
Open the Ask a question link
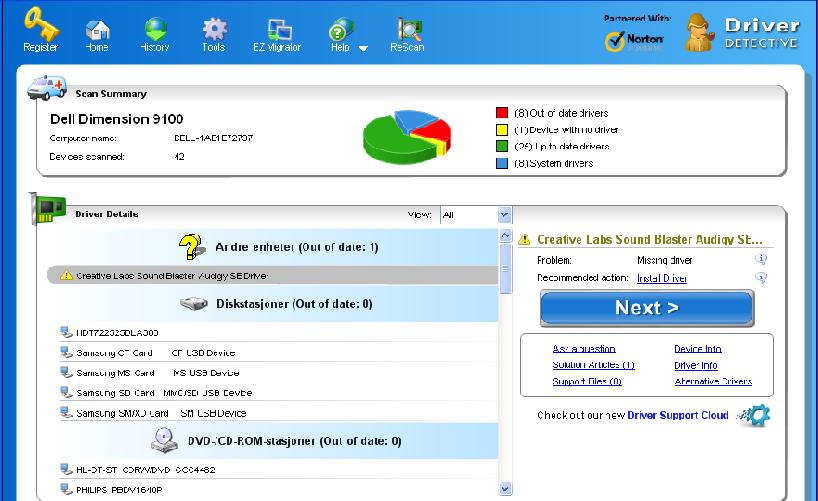[584, 349]
